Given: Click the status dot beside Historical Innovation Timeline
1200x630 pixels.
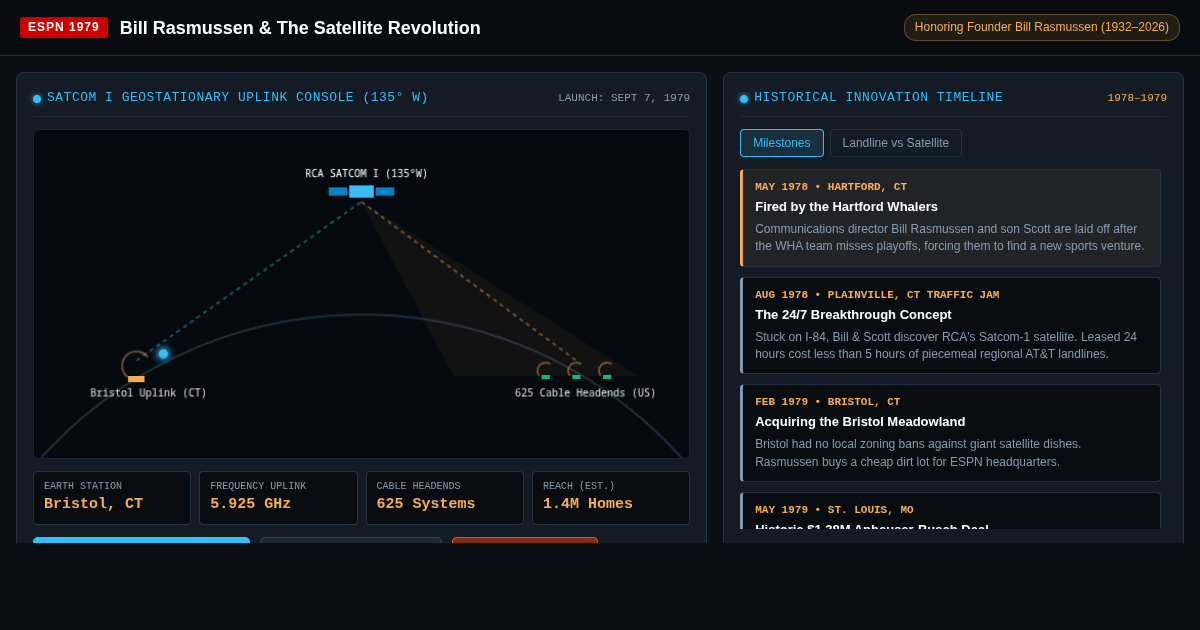Looking at the screenshot, I should point(744,99).
